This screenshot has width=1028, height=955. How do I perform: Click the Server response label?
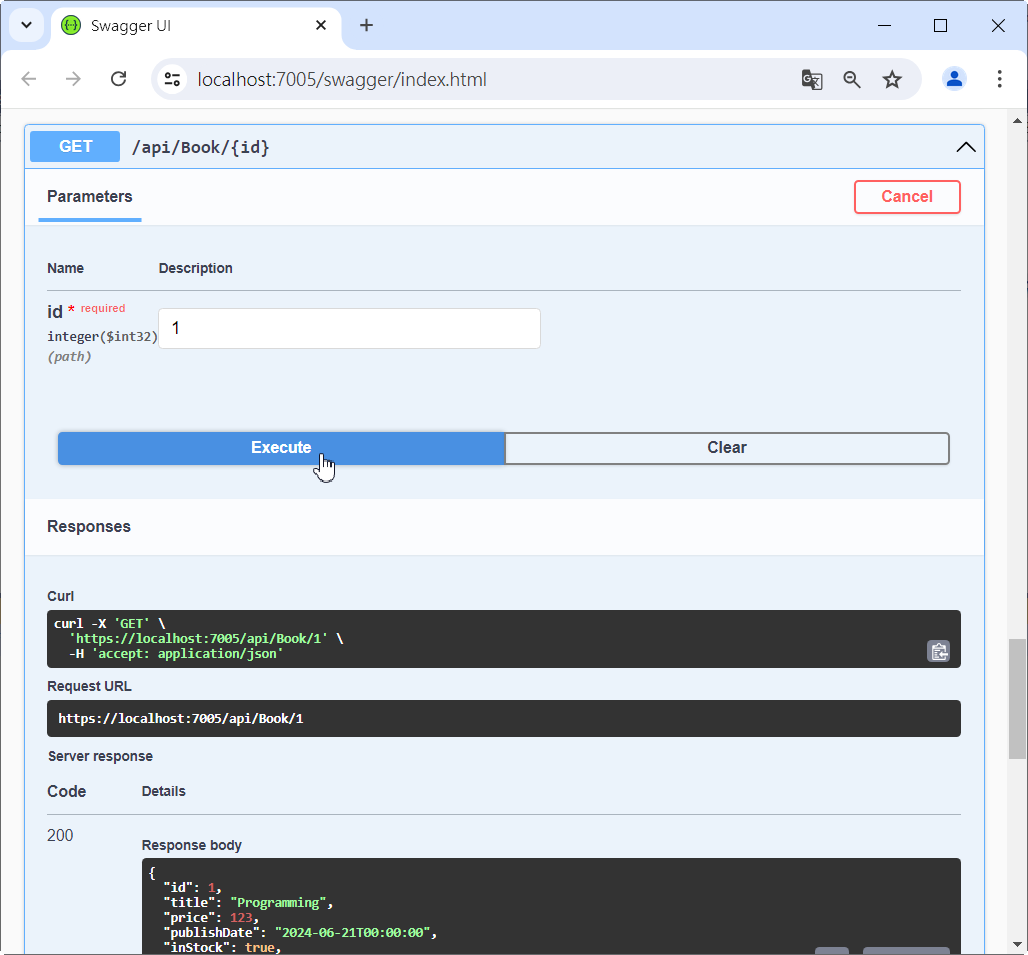[x=100, y=756]
